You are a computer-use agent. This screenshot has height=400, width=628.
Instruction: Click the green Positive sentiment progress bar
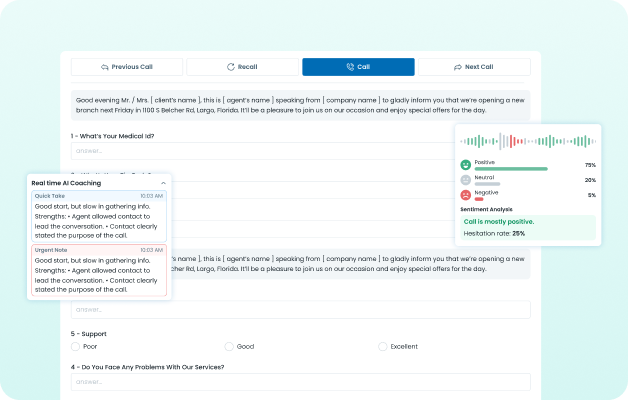pos(510,169)
